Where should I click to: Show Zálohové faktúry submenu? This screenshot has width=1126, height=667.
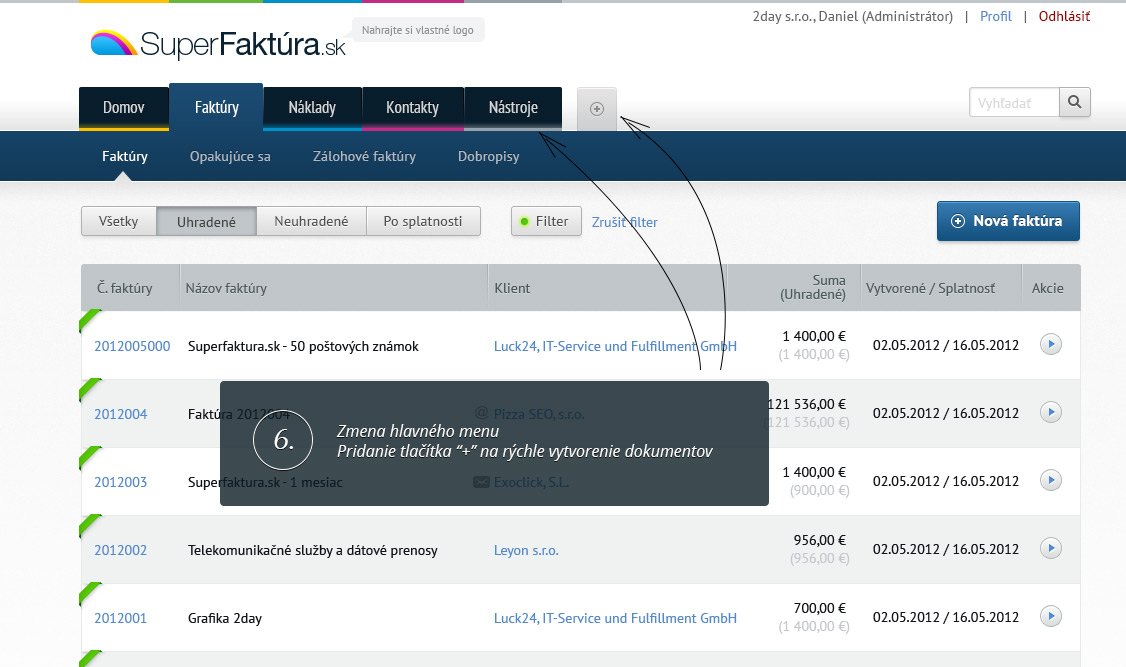click(x=364, y=156)
